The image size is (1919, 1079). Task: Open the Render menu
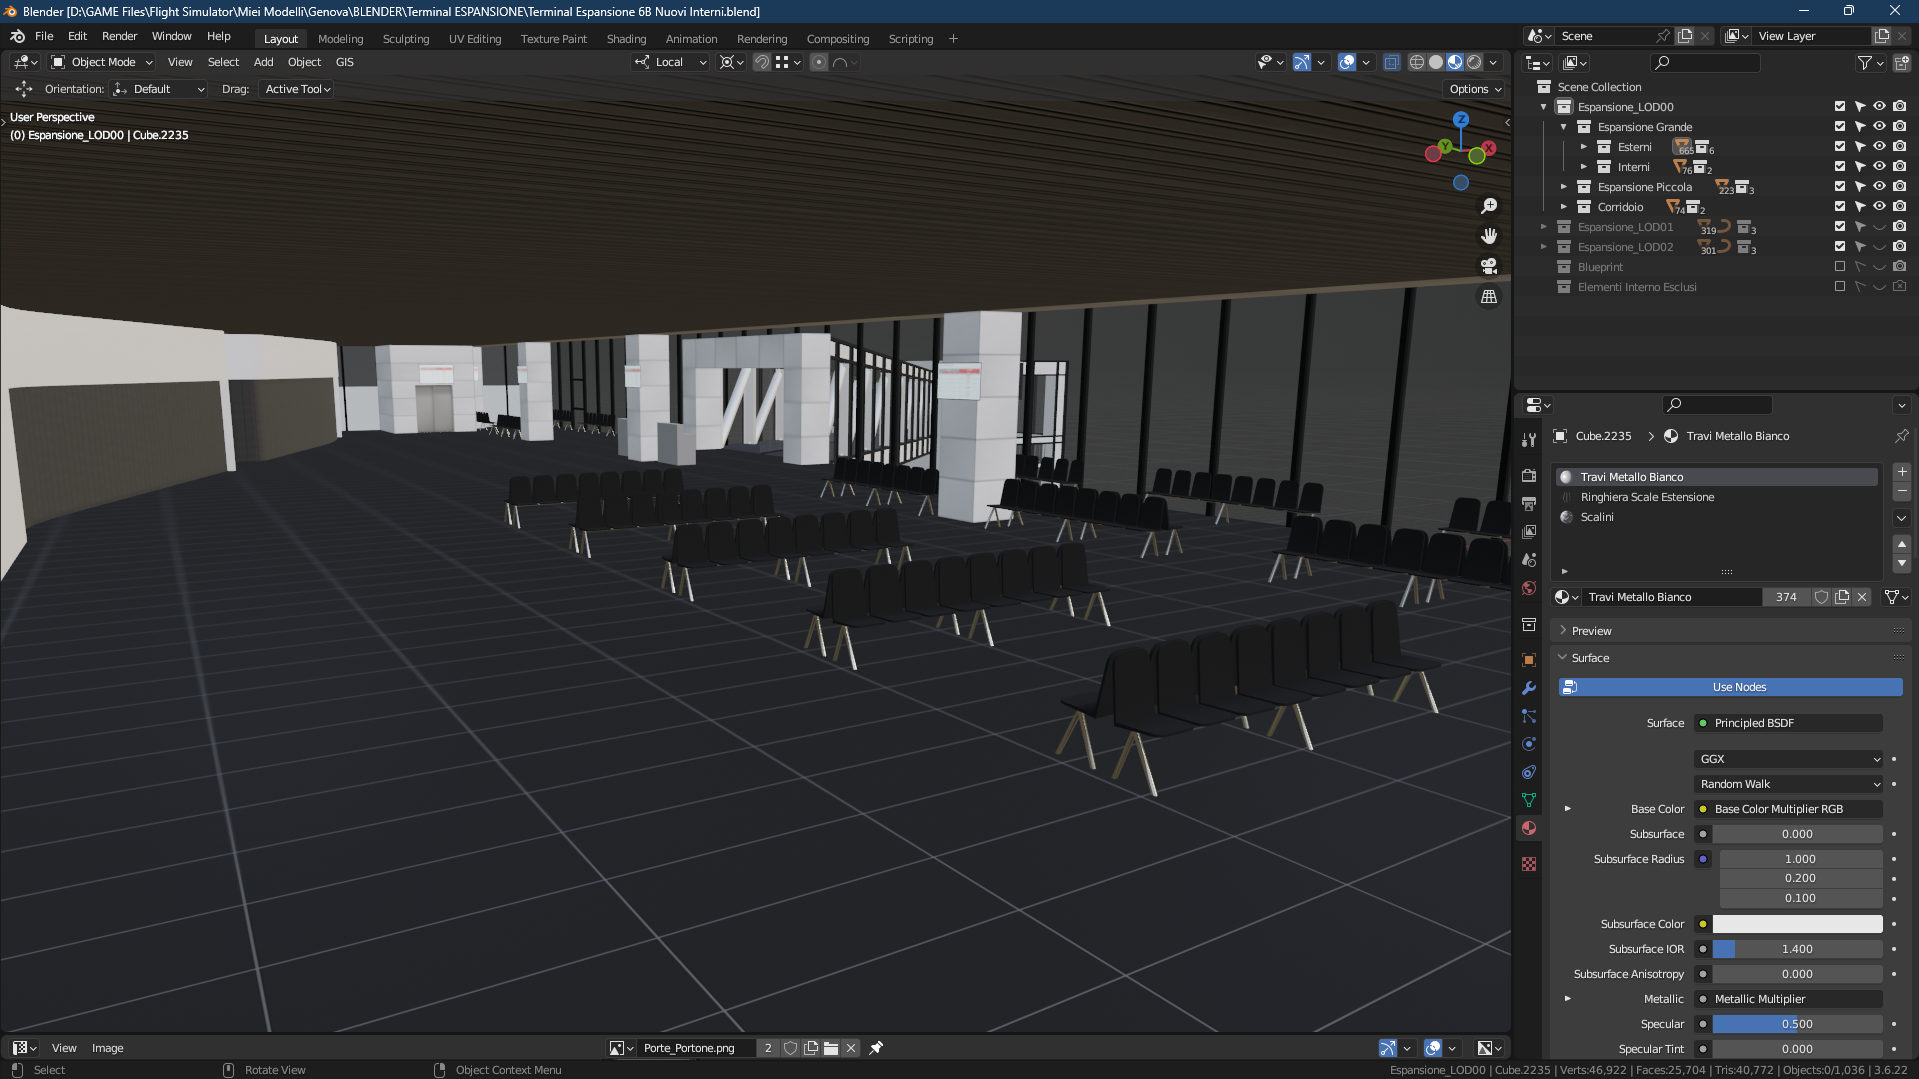(x=119, y=36)
